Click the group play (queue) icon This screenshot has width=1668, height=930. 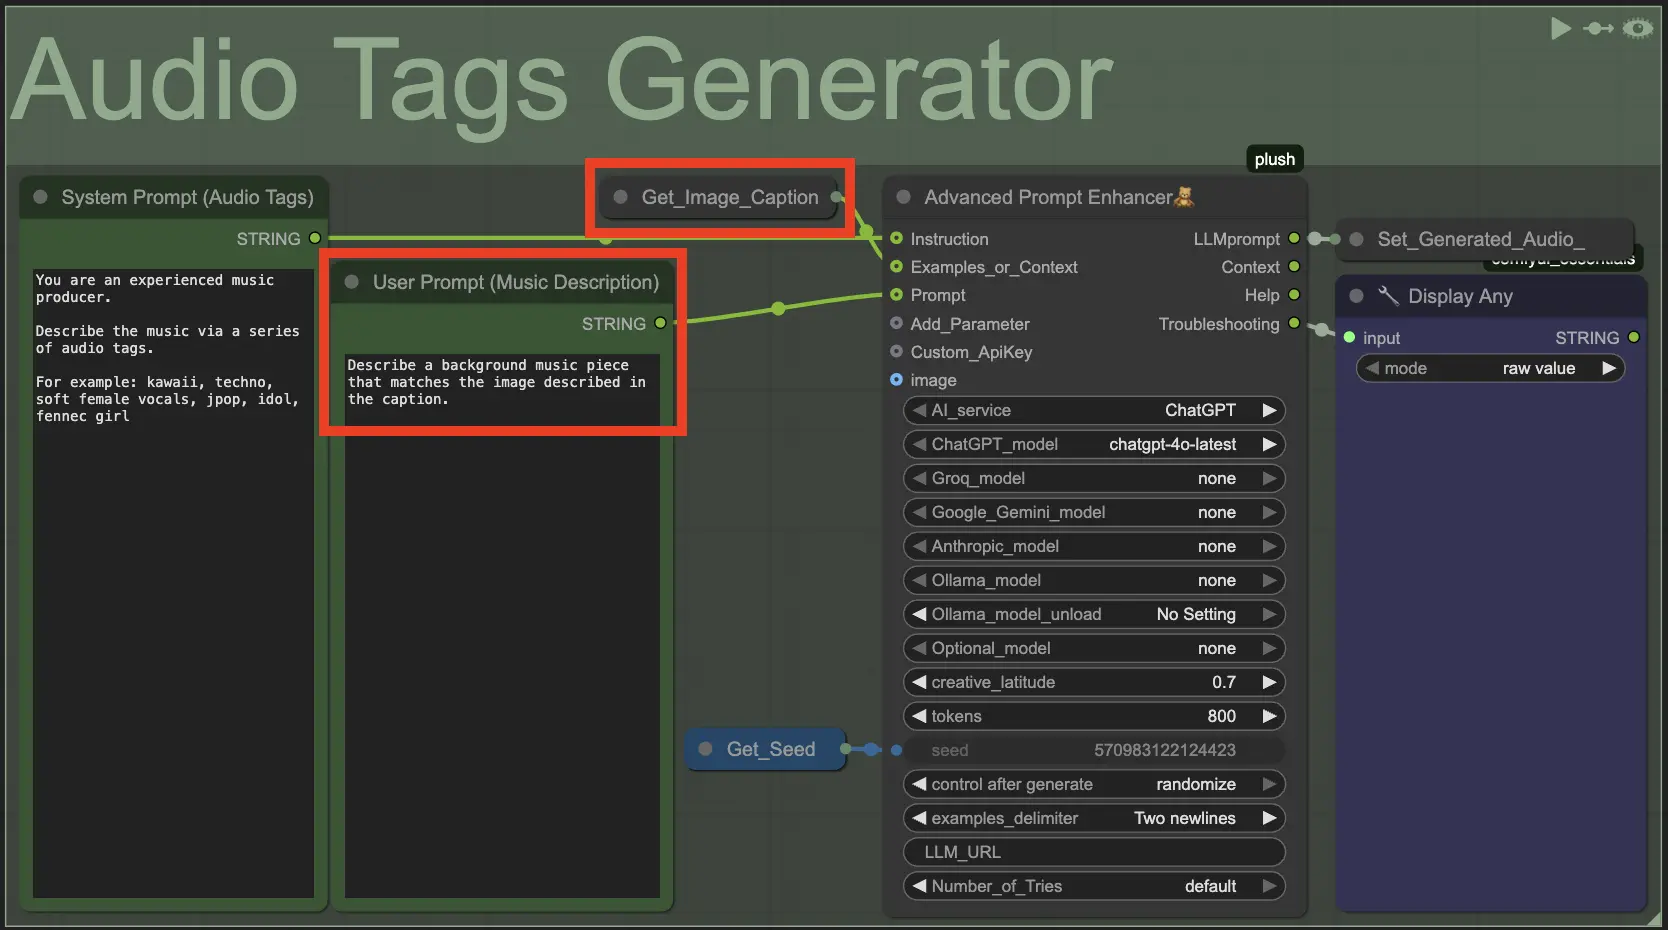tap(1560, 28)
